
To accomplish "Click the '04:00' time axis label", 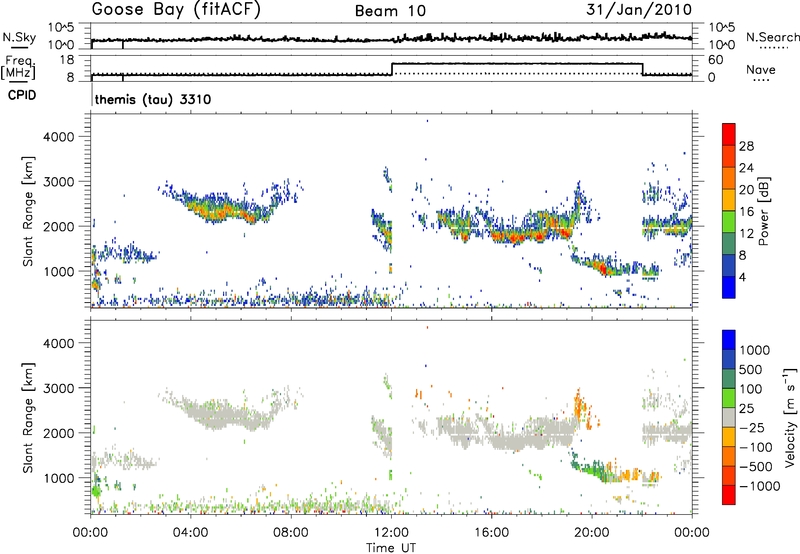I will 190,533.
